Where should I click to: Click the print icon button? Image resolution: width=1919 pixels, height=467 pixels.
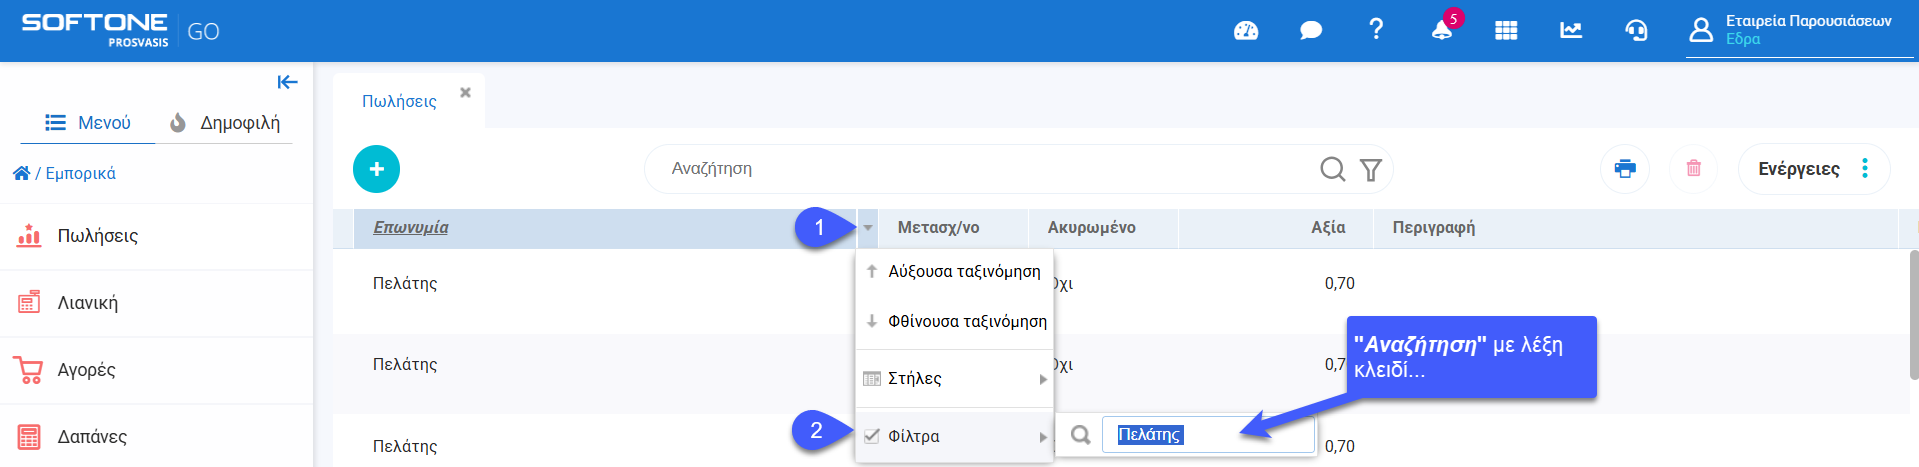coord(1625,168)
